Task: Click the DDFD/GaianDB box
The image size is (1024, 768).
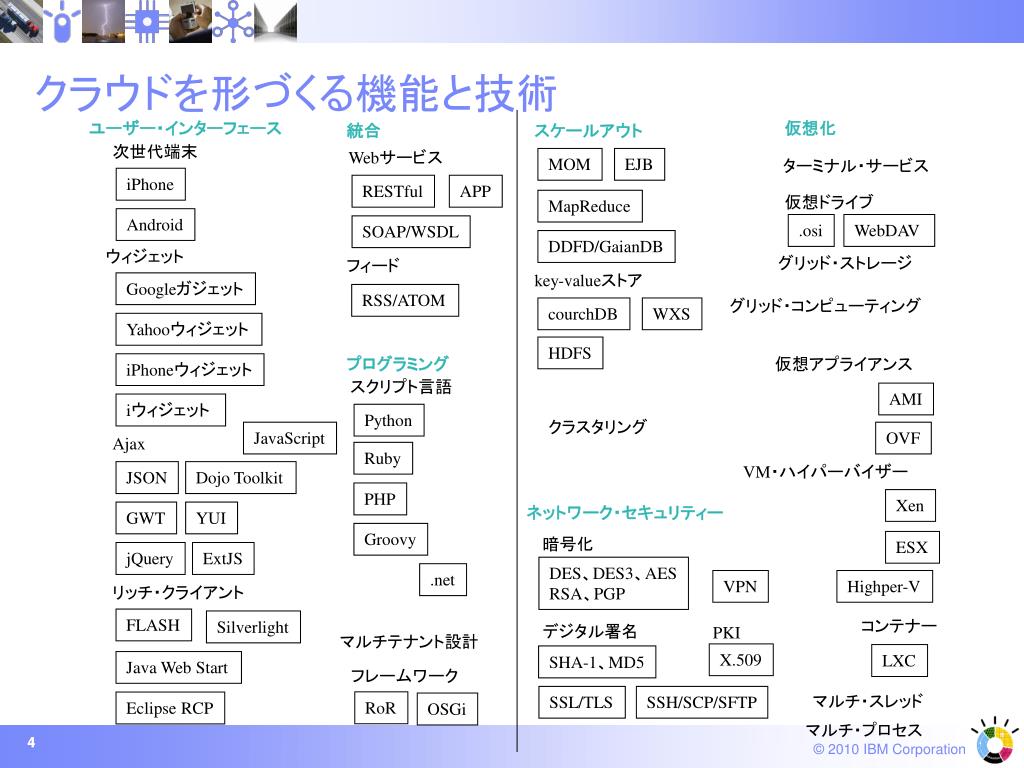Action: [606, 246]
